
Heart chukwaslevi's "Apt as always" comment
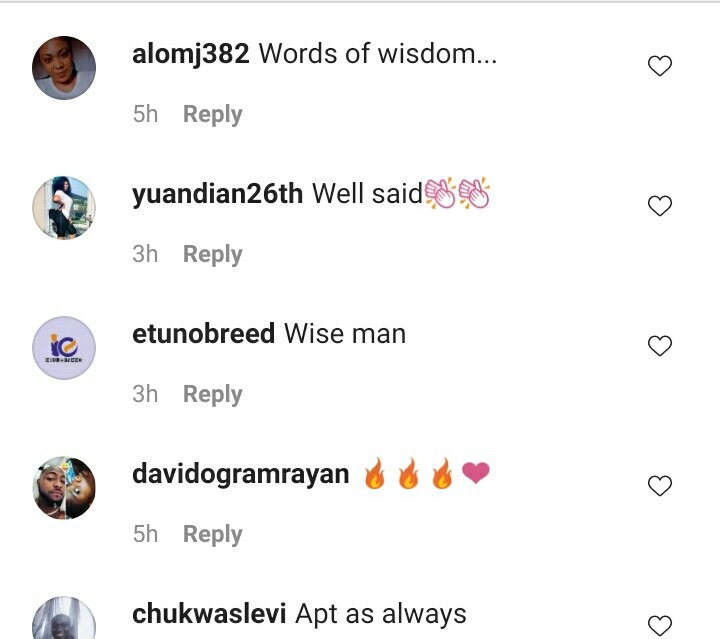coord(660,626)
